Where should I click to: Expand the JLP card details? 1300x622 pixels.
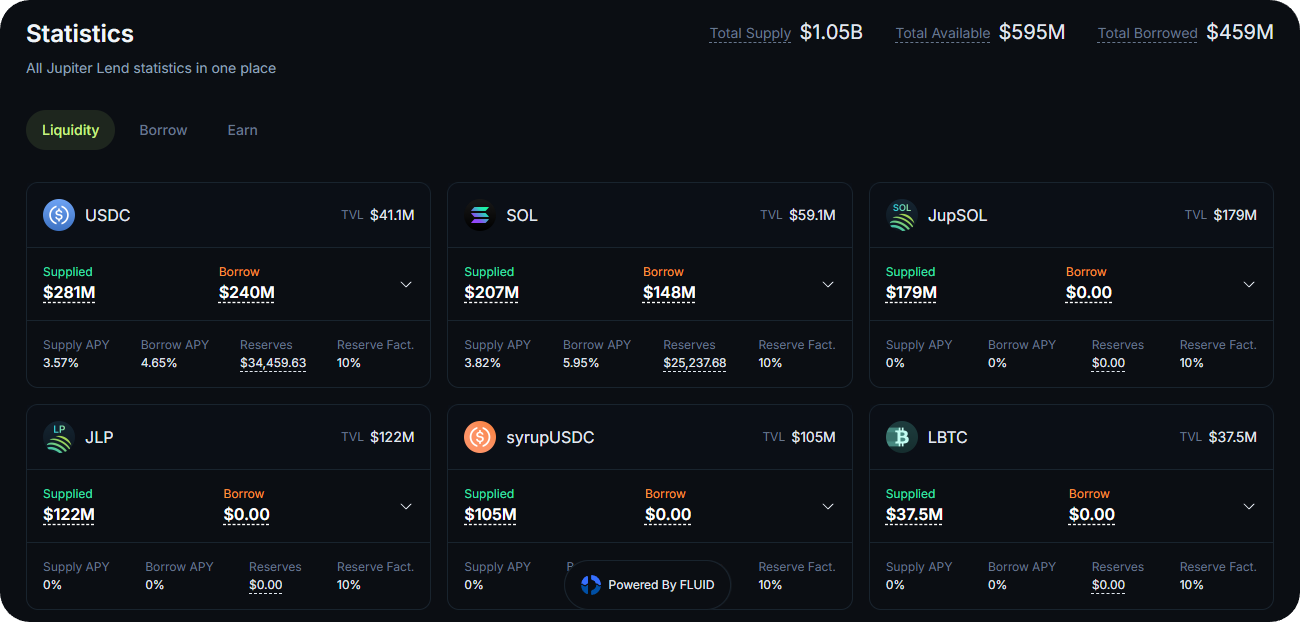(x=406, y=507)
